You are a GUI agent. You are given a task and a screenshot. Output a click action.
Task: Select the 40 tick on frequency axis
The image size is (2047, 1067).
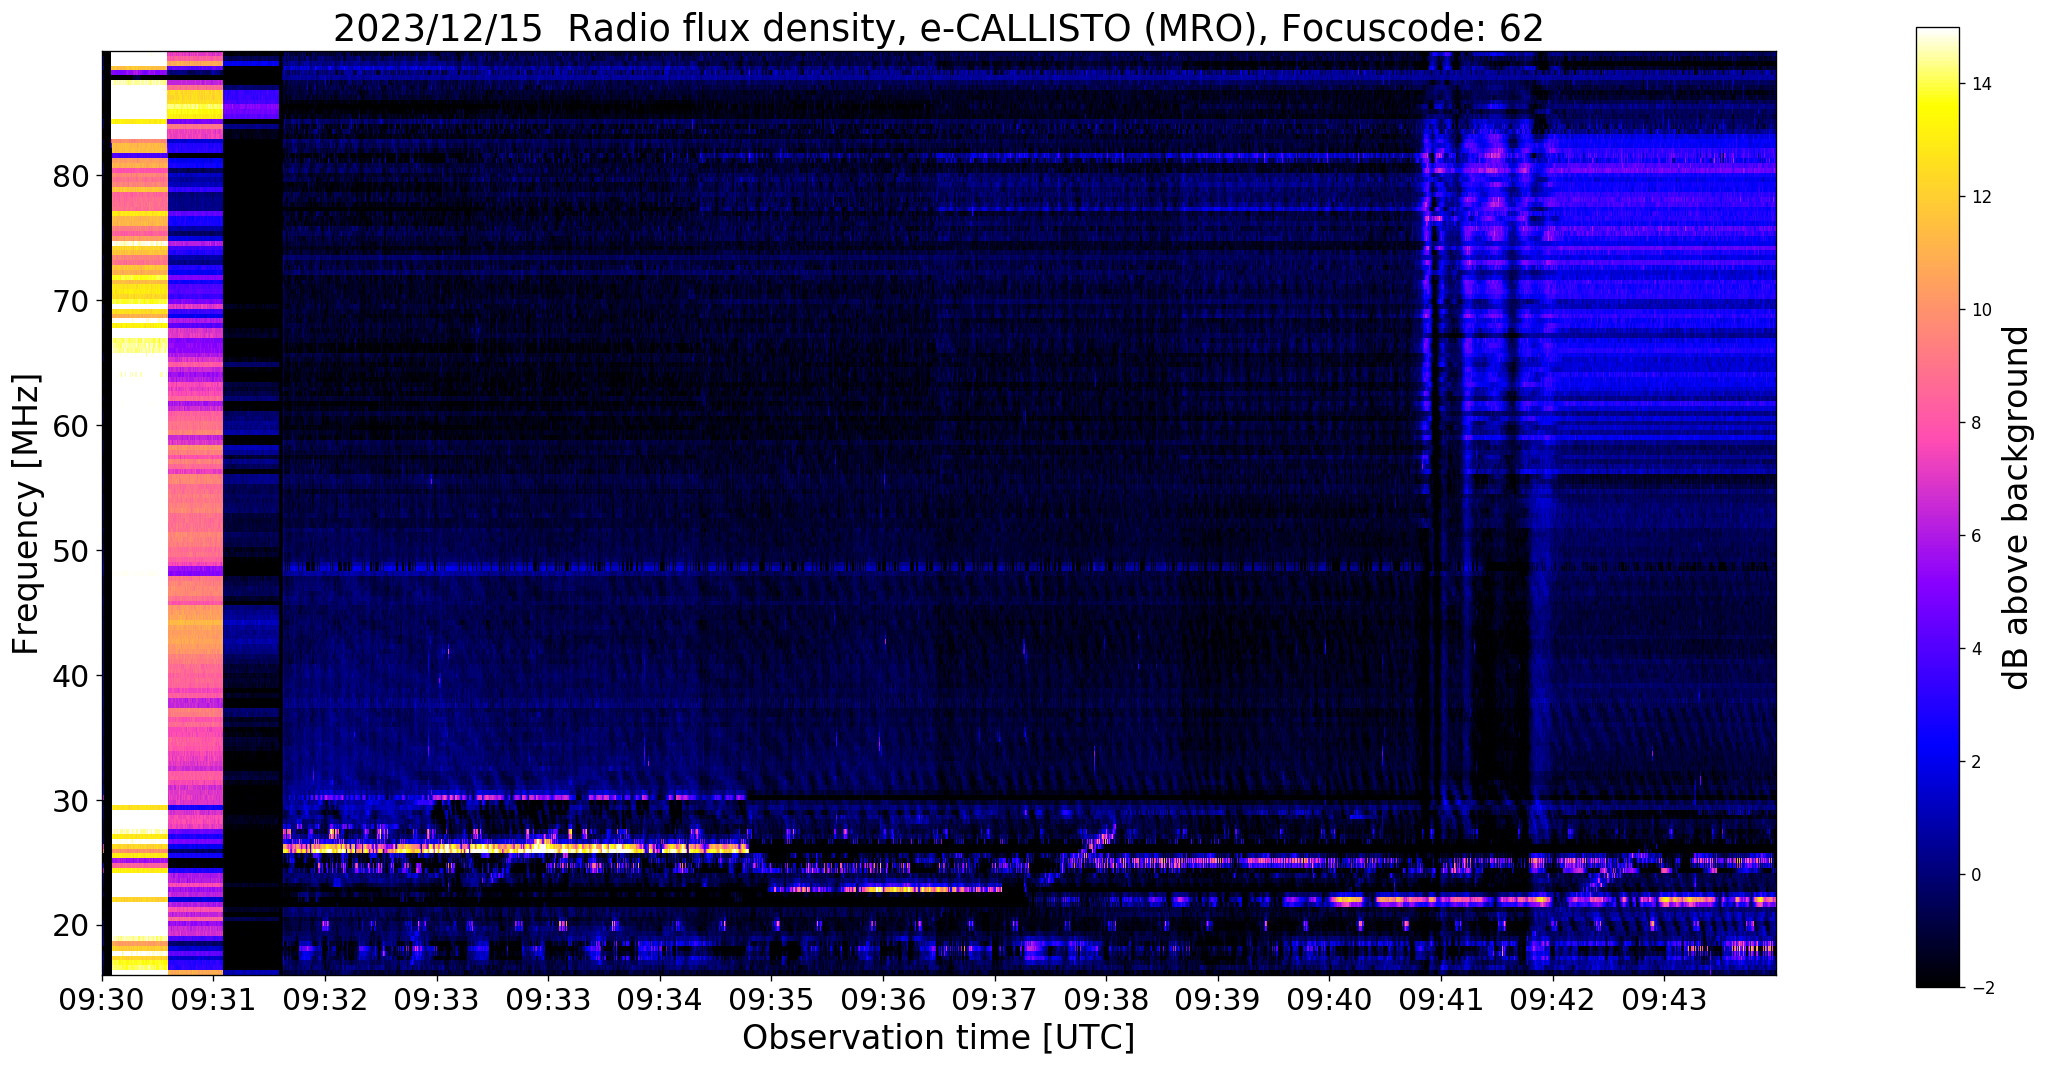pyautogui.click(x=71, y=676)
